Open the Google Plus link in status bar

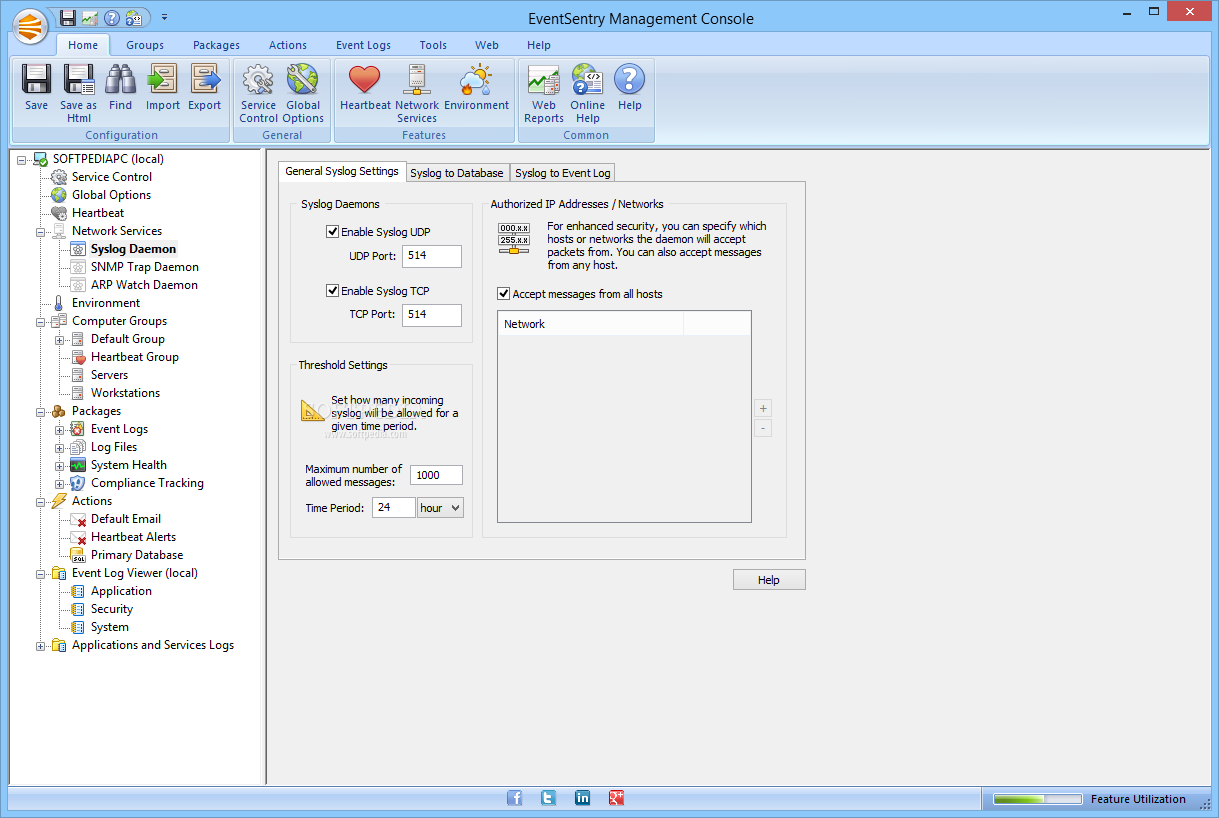coord(616,798)
